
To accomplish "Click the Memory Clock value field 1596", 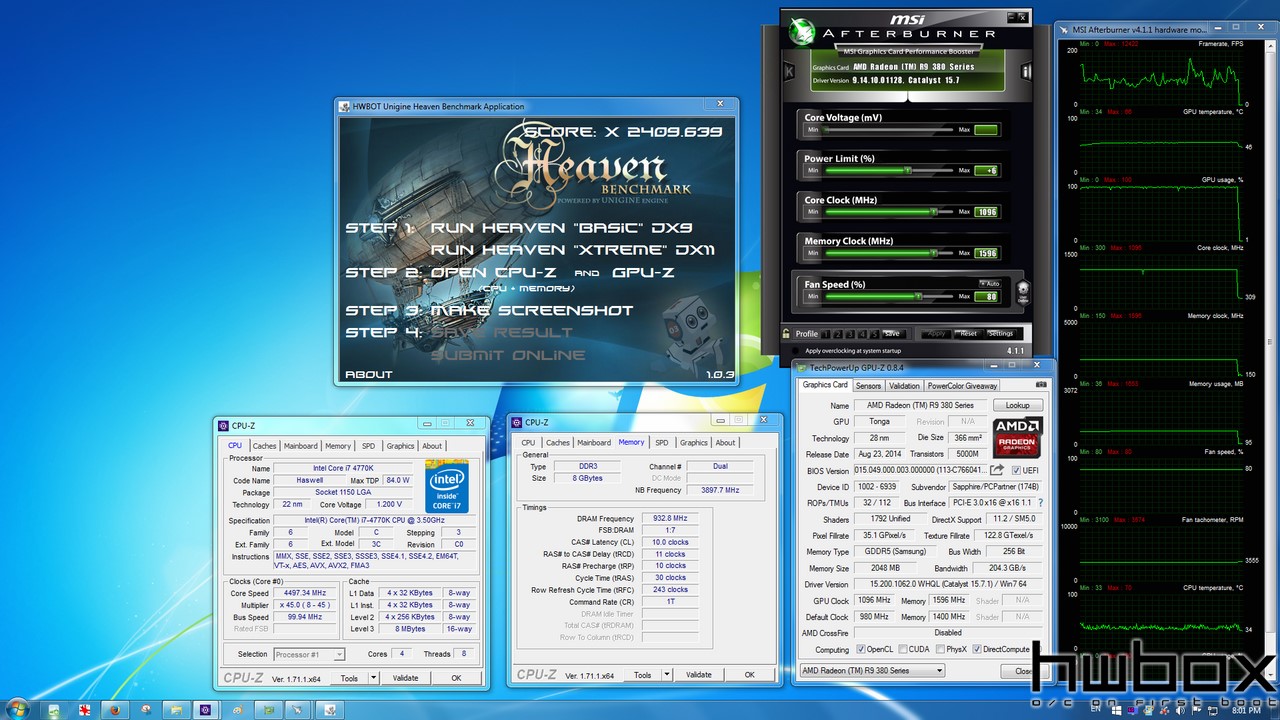I will [x=986, y=253].
